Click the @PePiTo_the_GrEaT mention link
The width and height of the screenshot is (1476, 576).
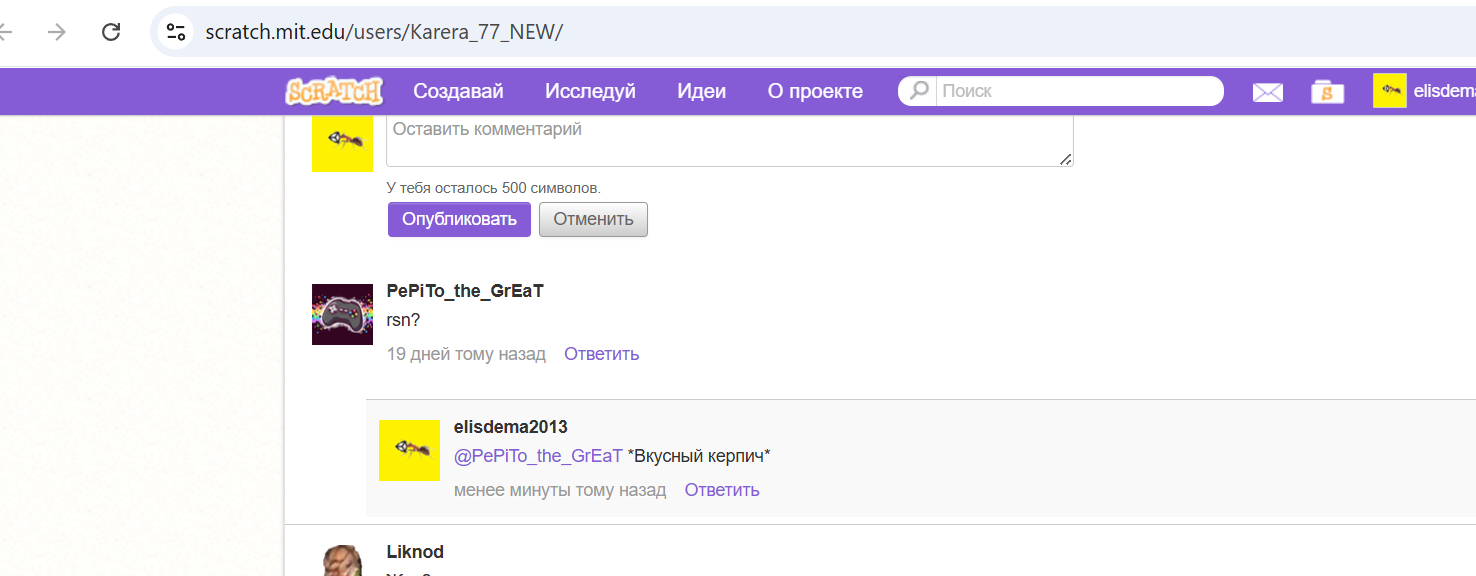(538, 456)
